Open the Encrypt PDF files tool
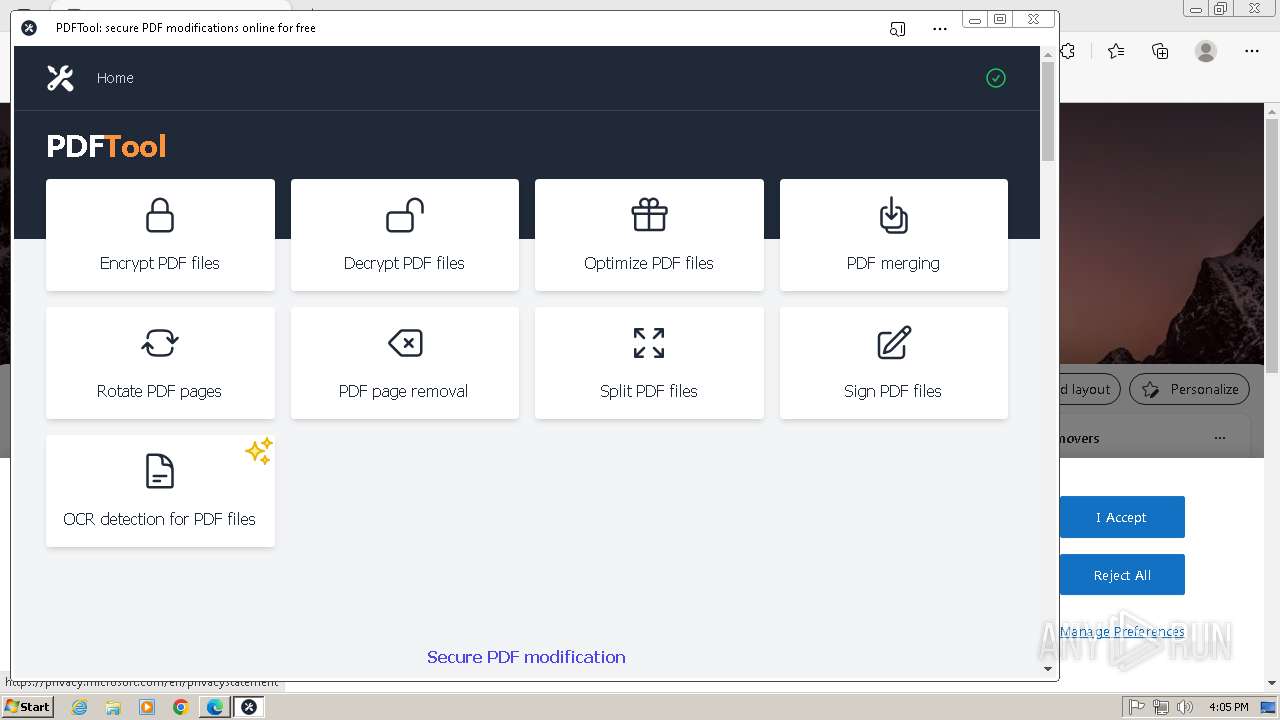Image resolution: width=1280 pixels, height=720 pixels. (160, 235)
